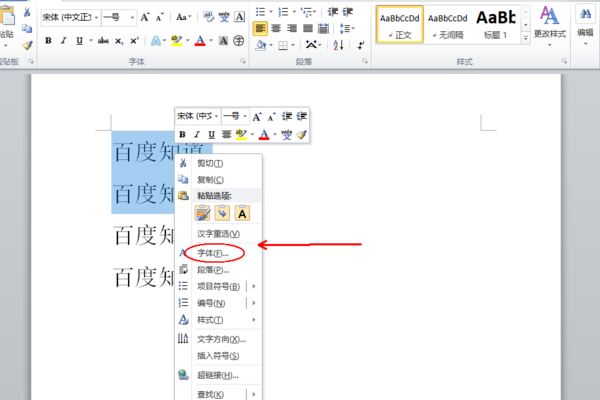Screen dimensions: 600x400
Task: Click Bold in the mini toolbar
Action: tap(183, 134)
